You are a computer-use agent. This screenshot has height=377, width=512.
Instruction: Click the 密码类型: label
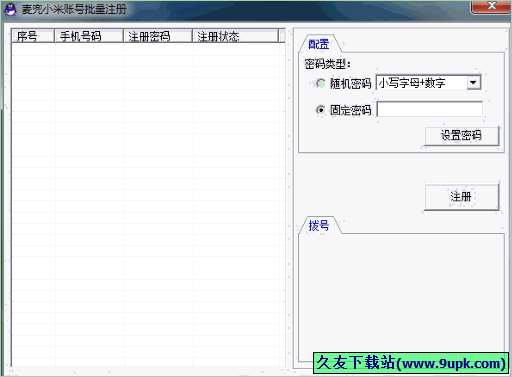[328, 64]
